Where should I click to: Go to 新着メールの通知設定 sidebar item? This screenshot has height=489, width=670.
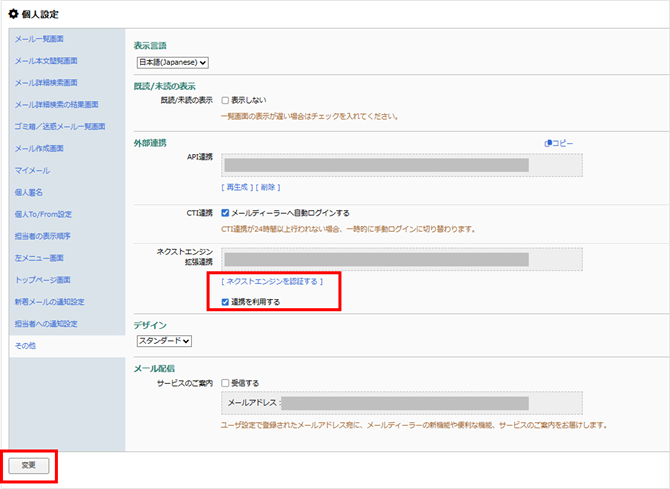point(50,302)
